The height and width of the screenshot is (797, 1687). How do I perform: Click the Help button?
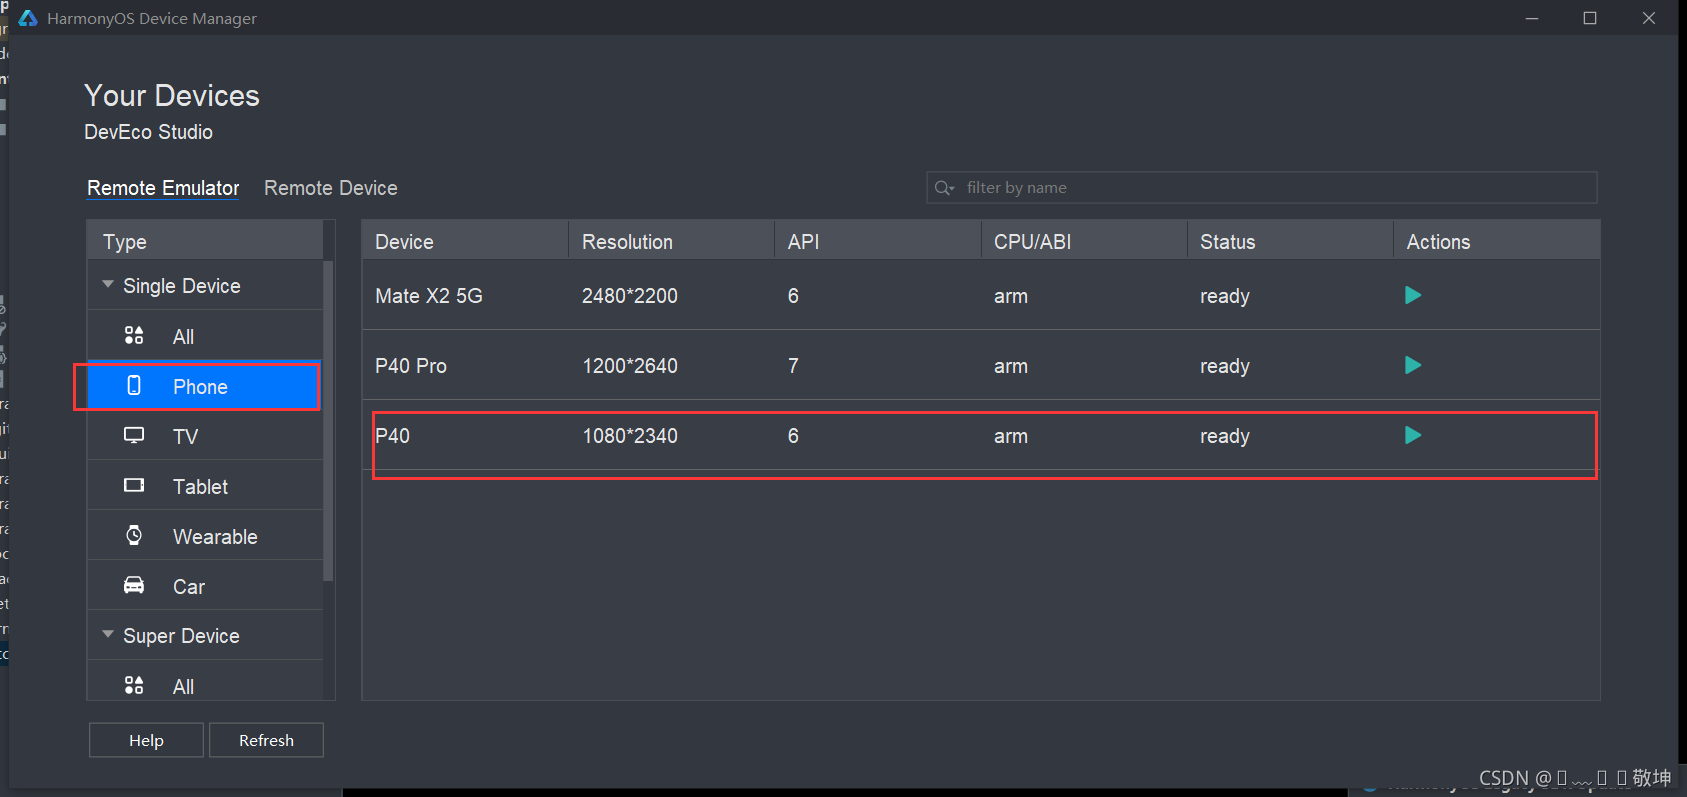[146, 740]
